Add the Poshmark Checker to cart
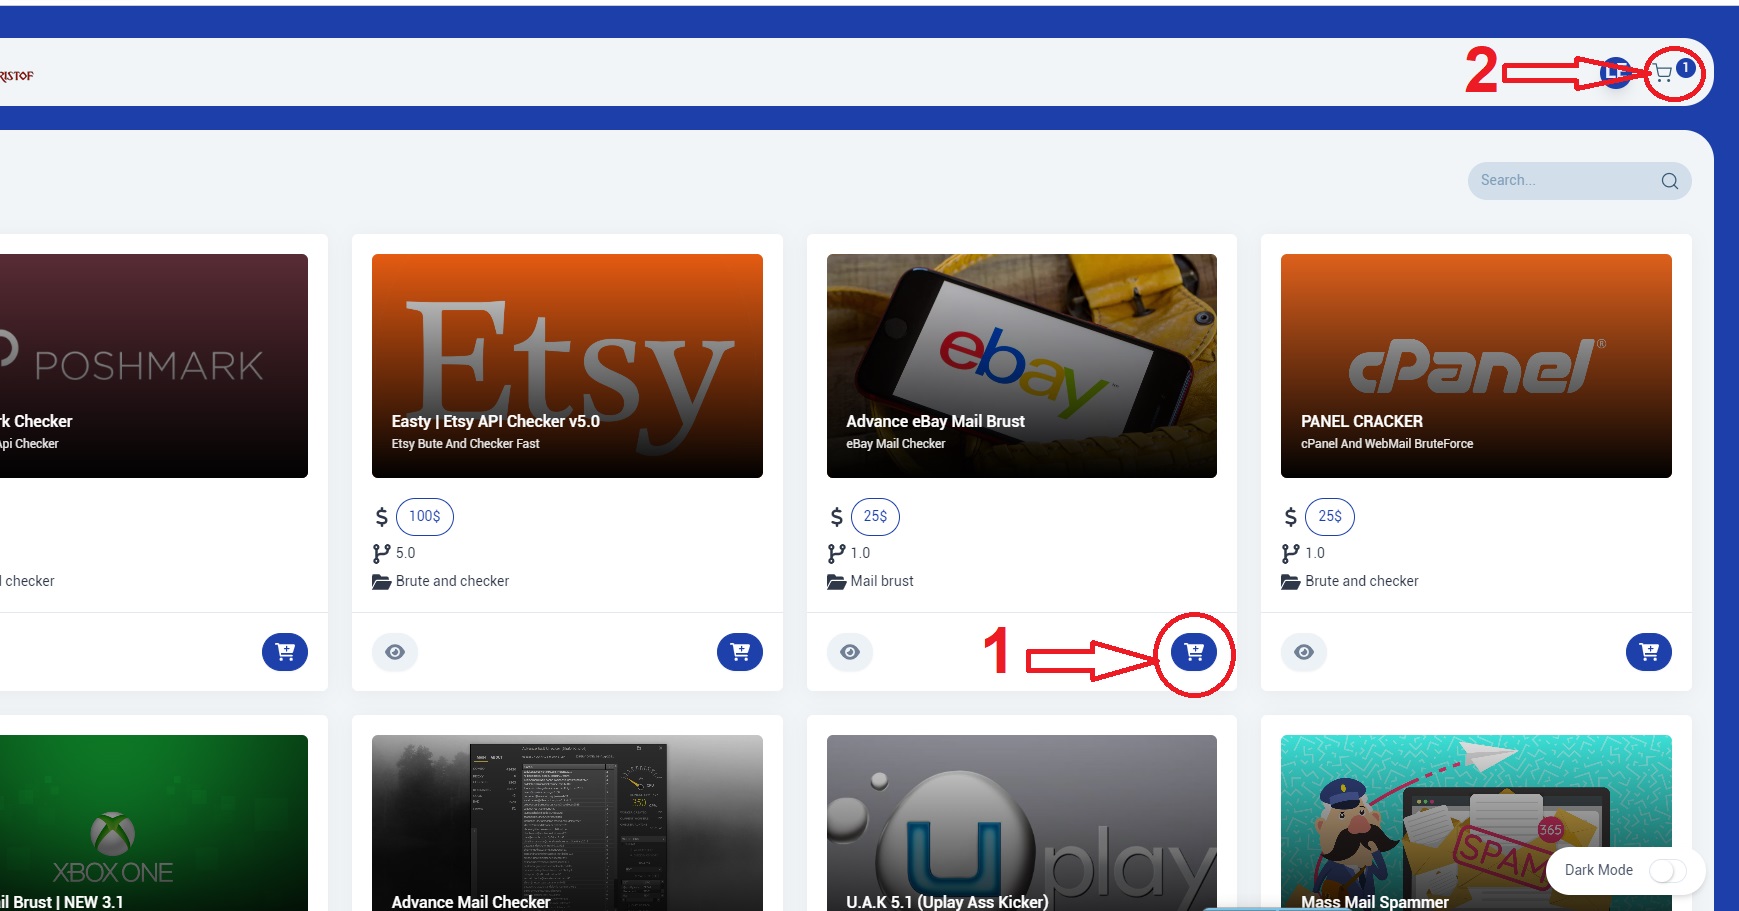Screen dimensions: 1739x911 pyautogui.click(x=285, y=652)
